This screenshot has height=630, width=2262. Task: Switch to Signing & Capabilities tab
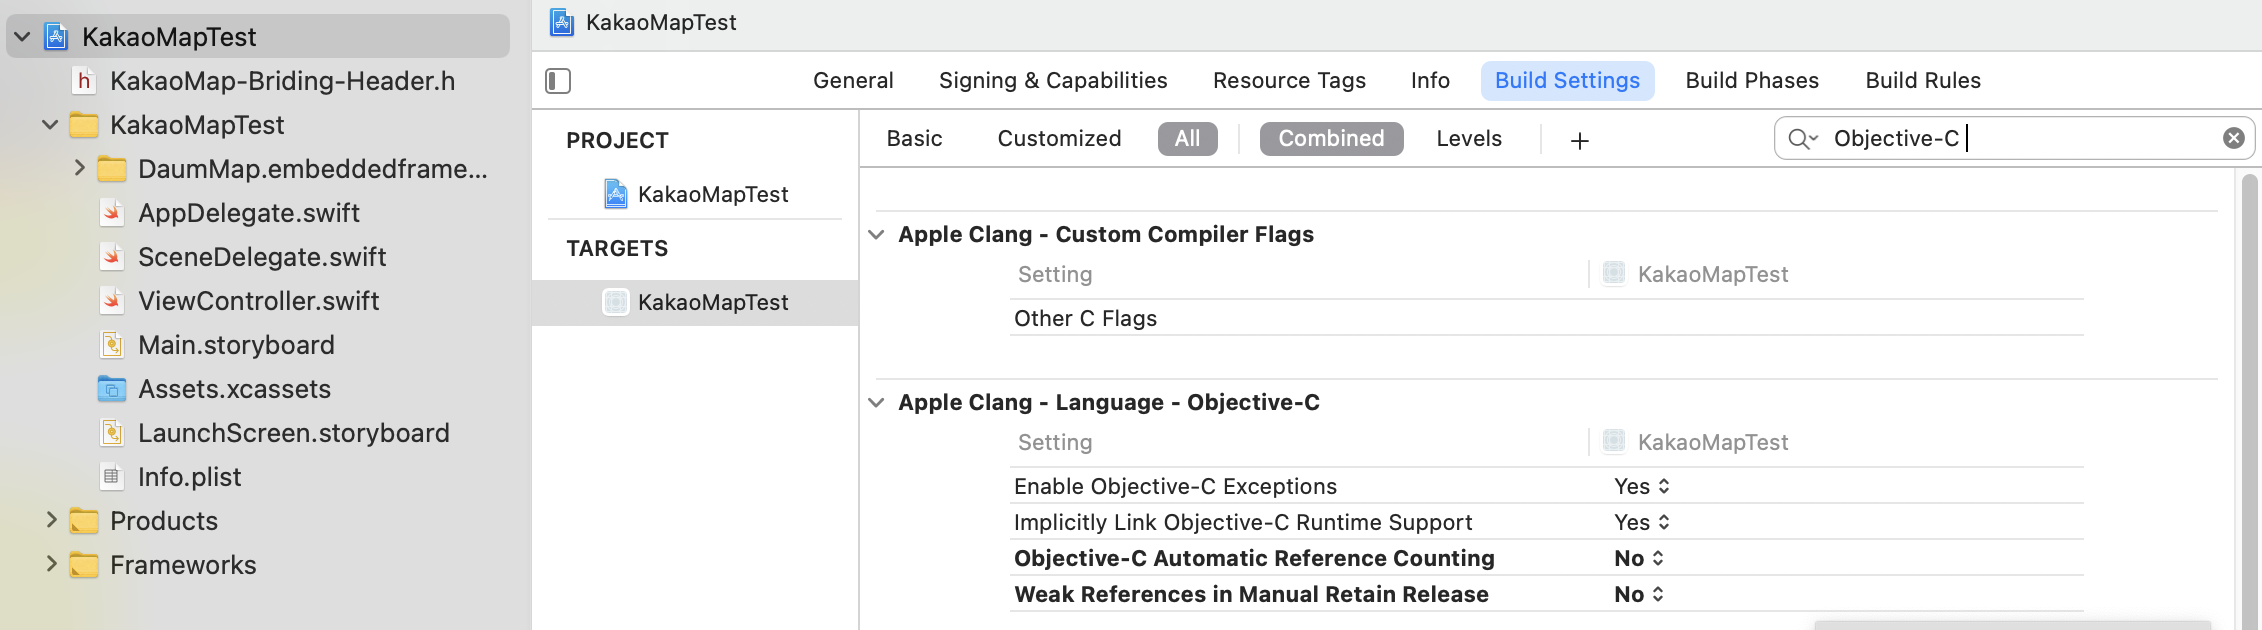pyautogui.click(x=1053, y=81)
